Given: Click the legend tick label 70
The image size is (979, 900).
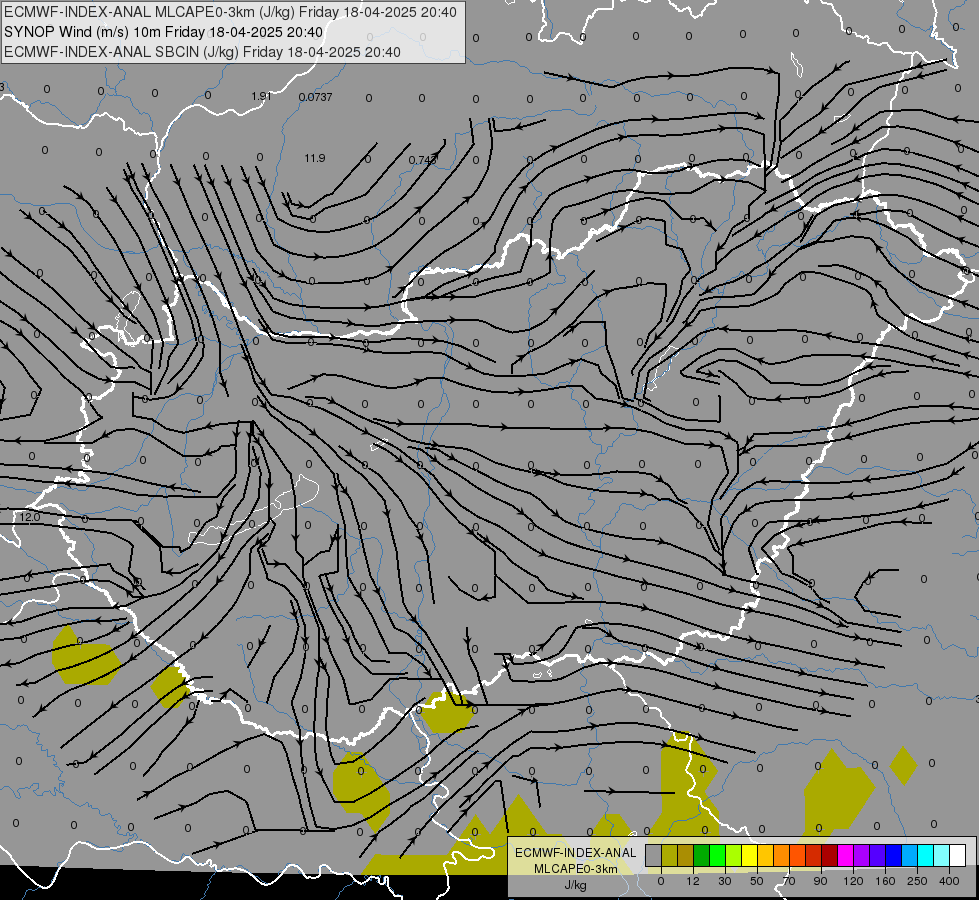Looking at the screenshot, I should pyautogui.click(x=789, y=881).
